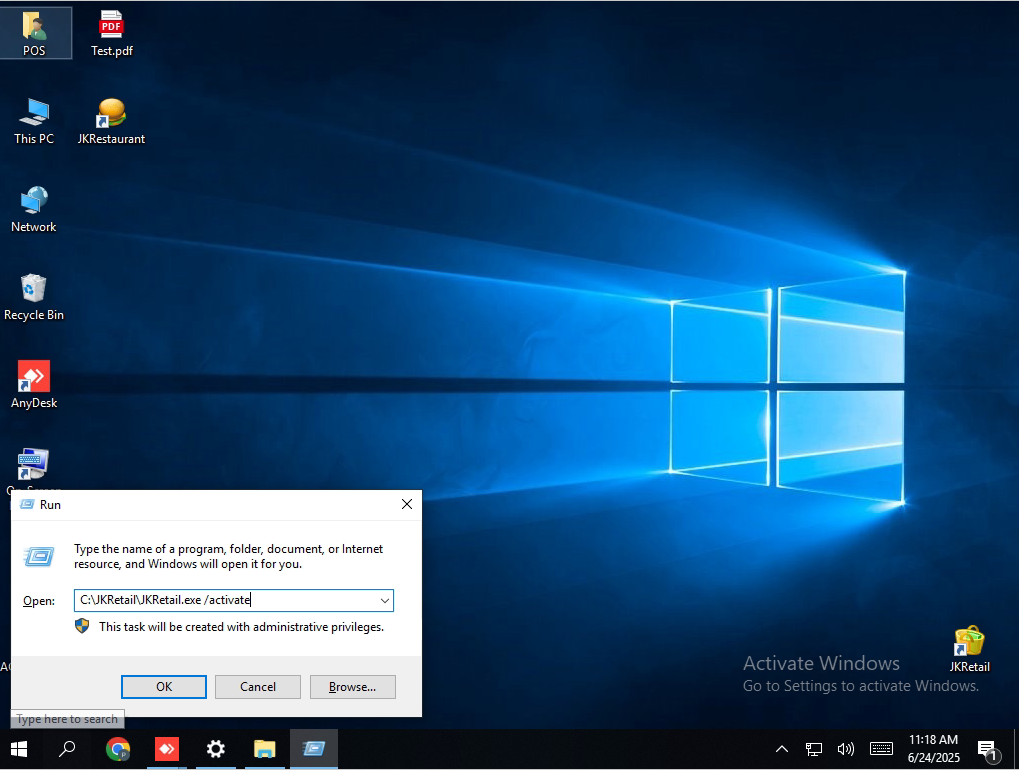Image resolution: width=1019 pixels, height=770 pixels.
Task: Open the volume speaker tray icon
Action: click(845, 749)
